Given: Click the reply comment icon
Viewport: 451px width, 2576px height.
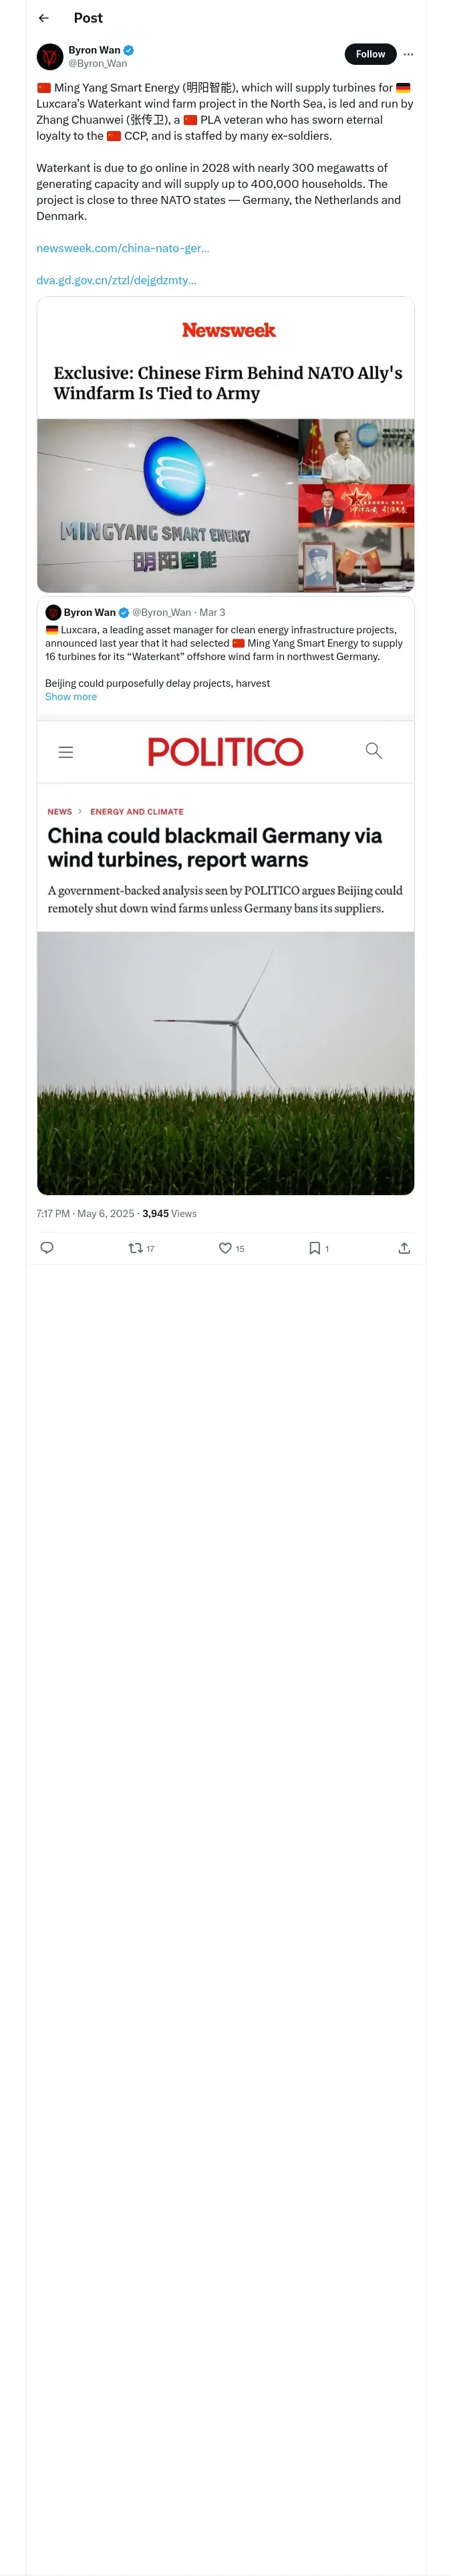Looking at the screenshot, I should coord(47,1248).
